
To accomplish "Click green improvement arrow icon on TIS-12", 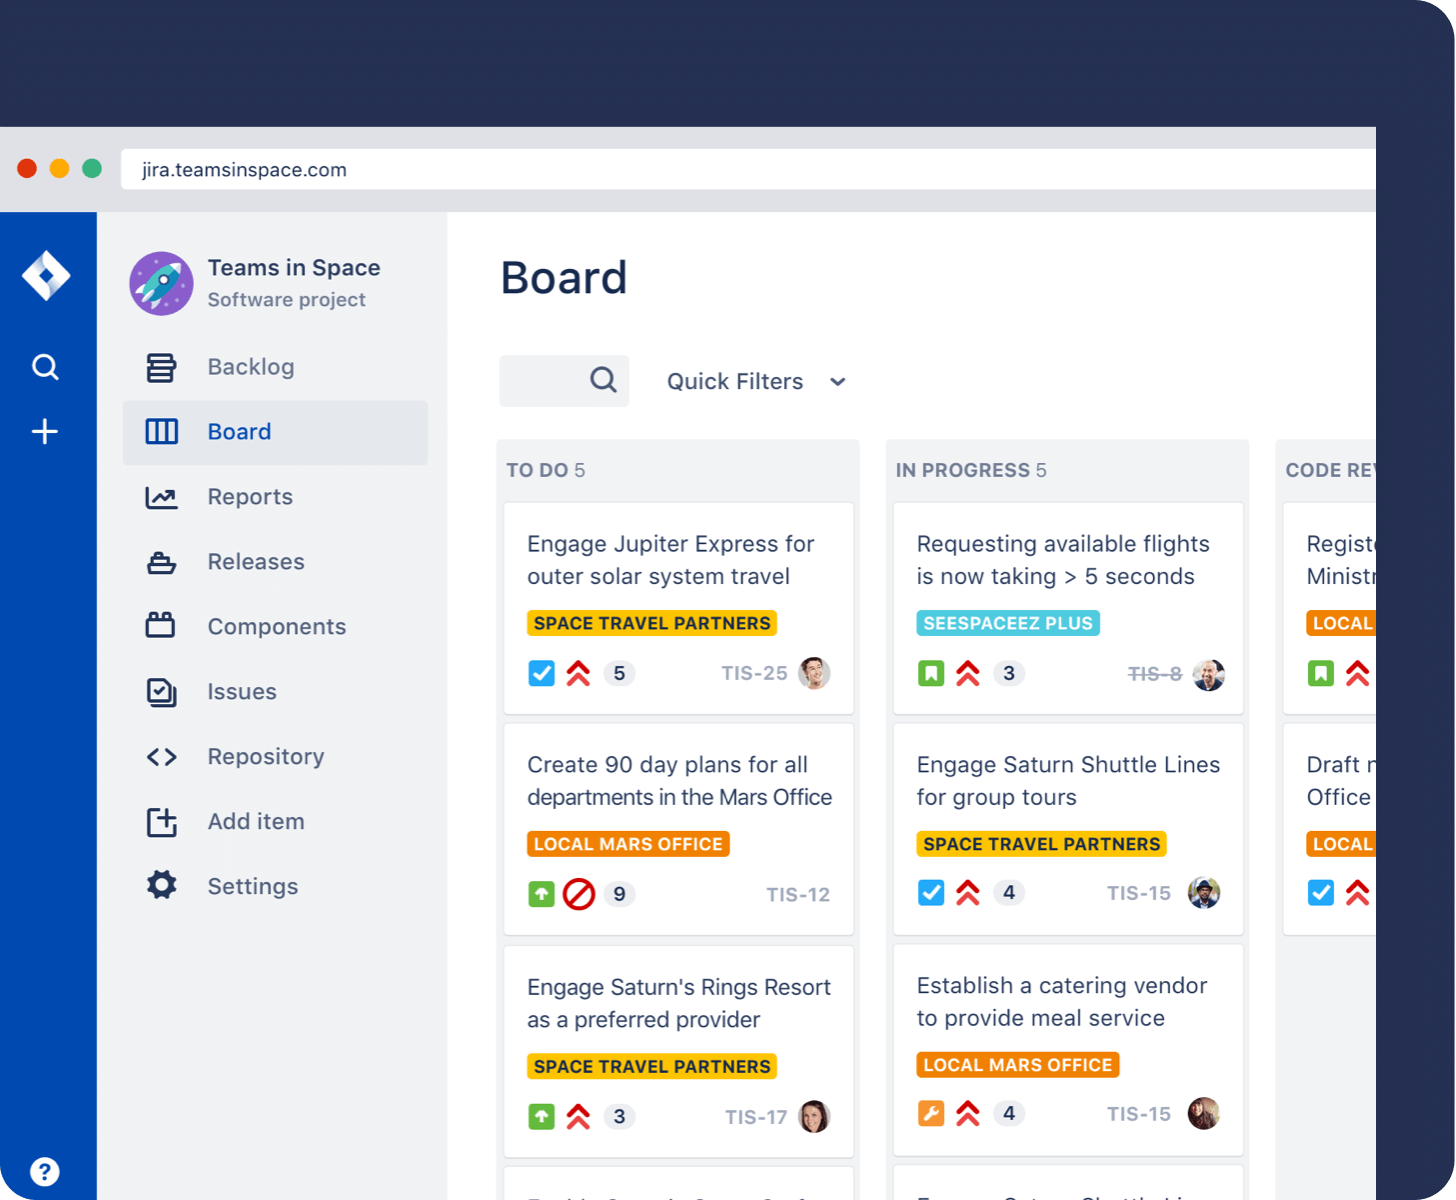I will pyautogui.click(x=541, y=894).
